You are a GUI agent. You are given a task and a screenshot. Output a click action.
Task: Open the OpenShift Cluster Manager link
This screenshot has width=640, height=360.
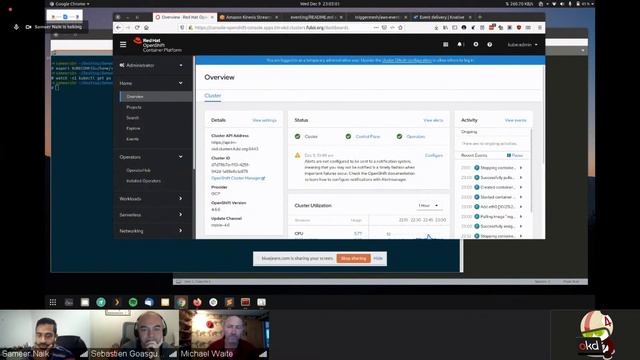point(238,178)
